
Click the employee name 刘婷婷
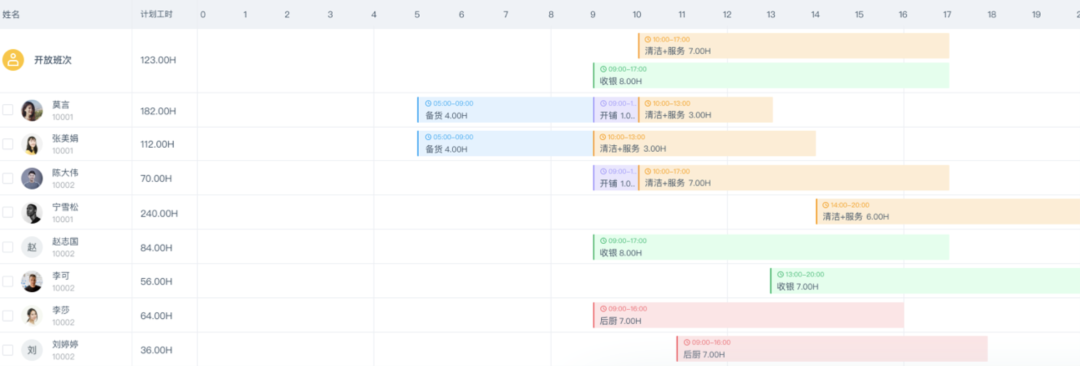pos(65,344)
